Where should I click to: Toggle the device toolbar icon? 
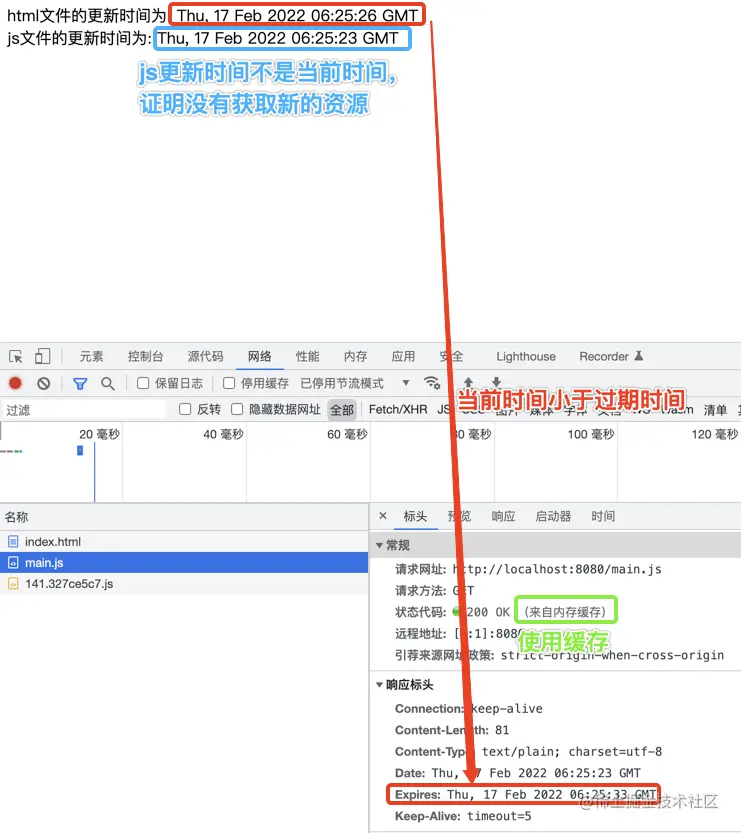pos(42,356)
